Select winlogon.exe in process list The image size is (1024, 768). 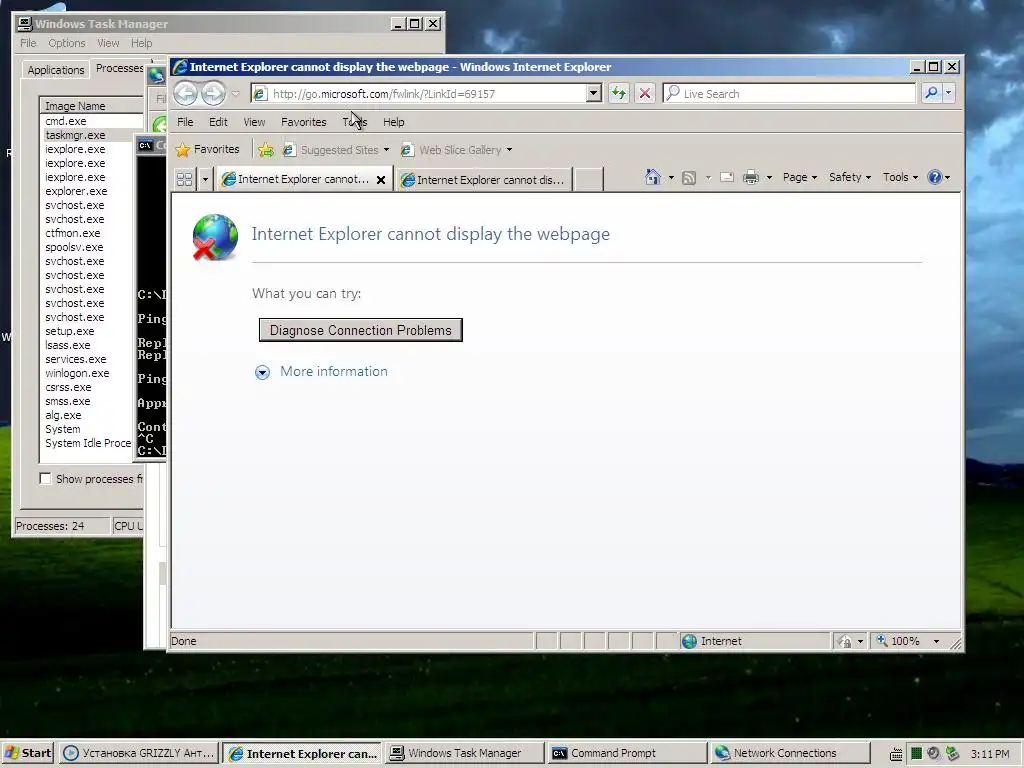point(77,374)
